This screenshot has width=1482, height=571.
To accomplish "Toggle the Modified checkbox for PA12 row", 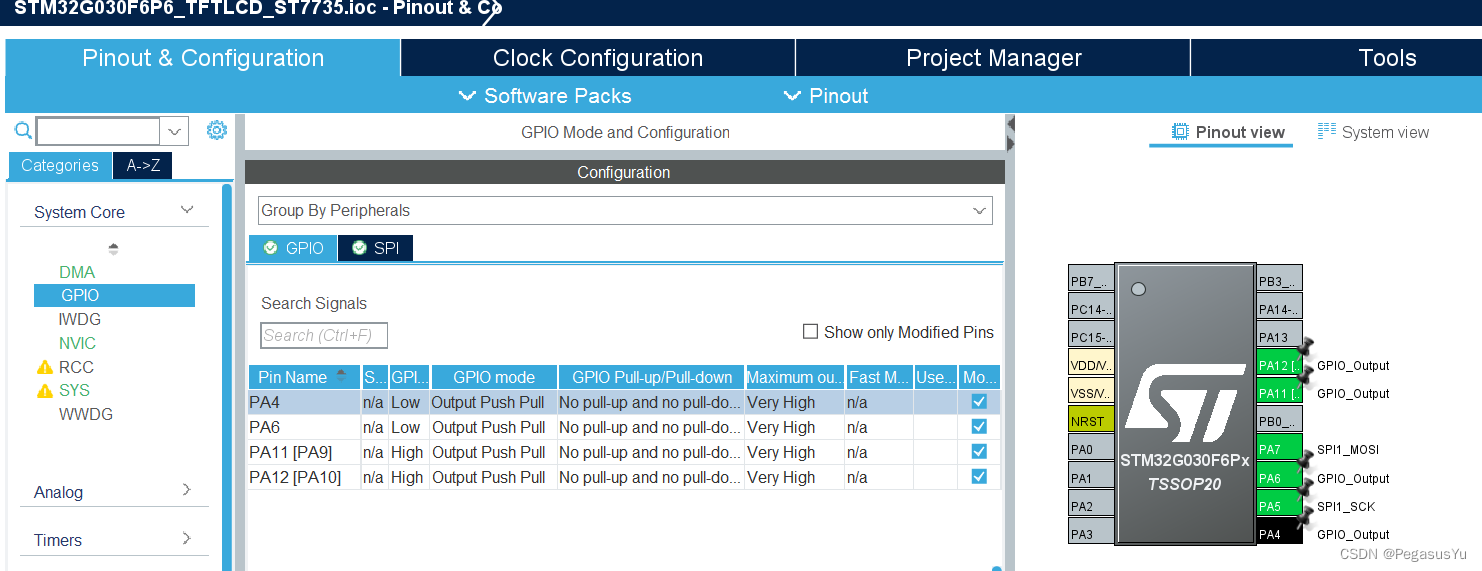I will coord(979,477).
